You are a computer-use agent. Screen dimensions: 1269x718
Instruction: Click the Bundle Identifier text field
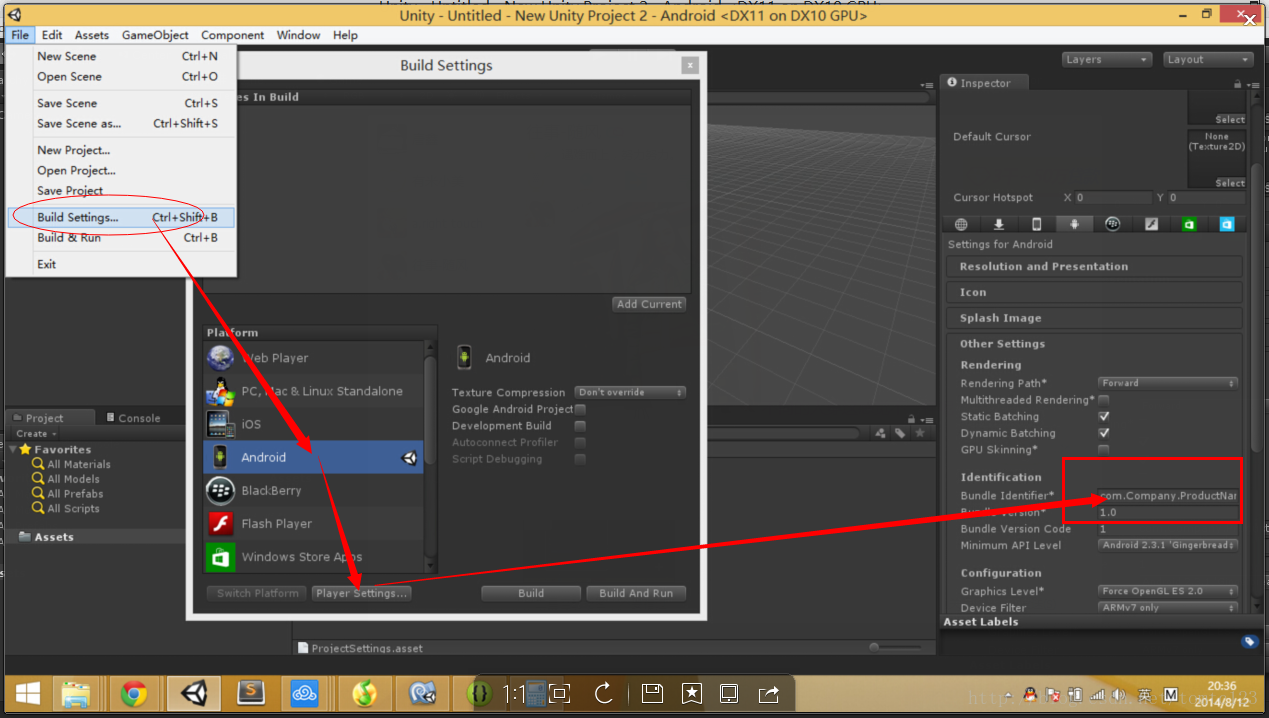1168,495
